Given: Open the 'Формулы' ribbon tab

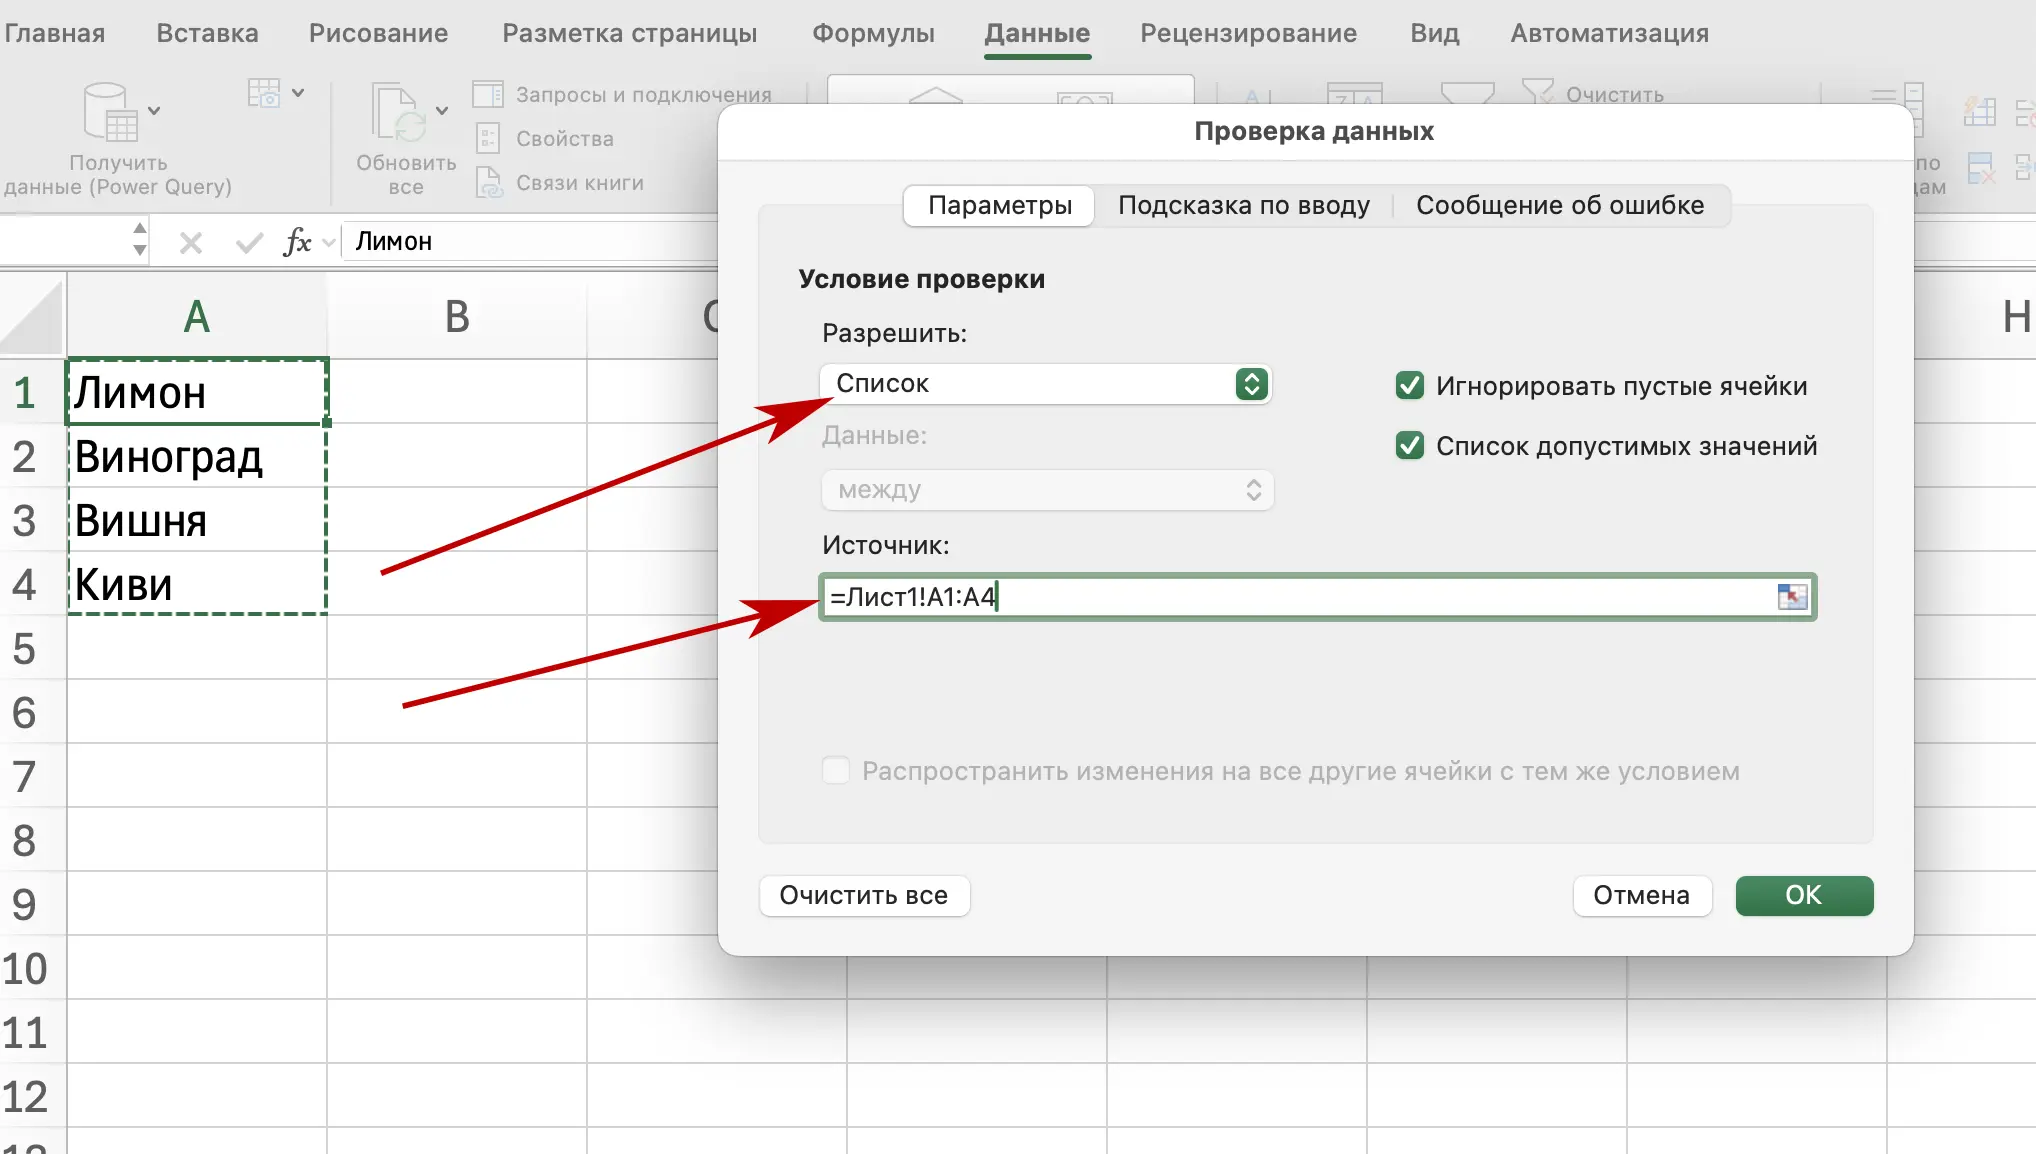Looking at the screenshot, I should (872, 33).
